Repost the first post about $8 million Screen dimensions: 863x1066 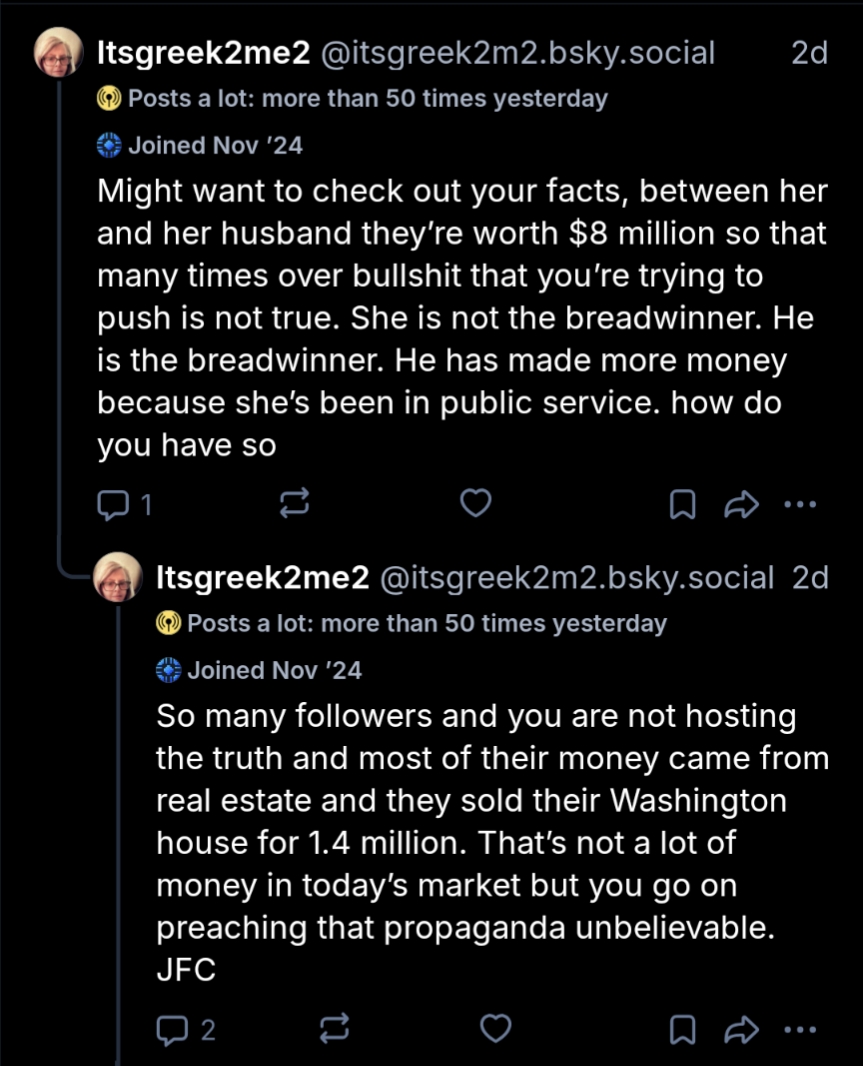pyautogui.click(x=294, y=505)
